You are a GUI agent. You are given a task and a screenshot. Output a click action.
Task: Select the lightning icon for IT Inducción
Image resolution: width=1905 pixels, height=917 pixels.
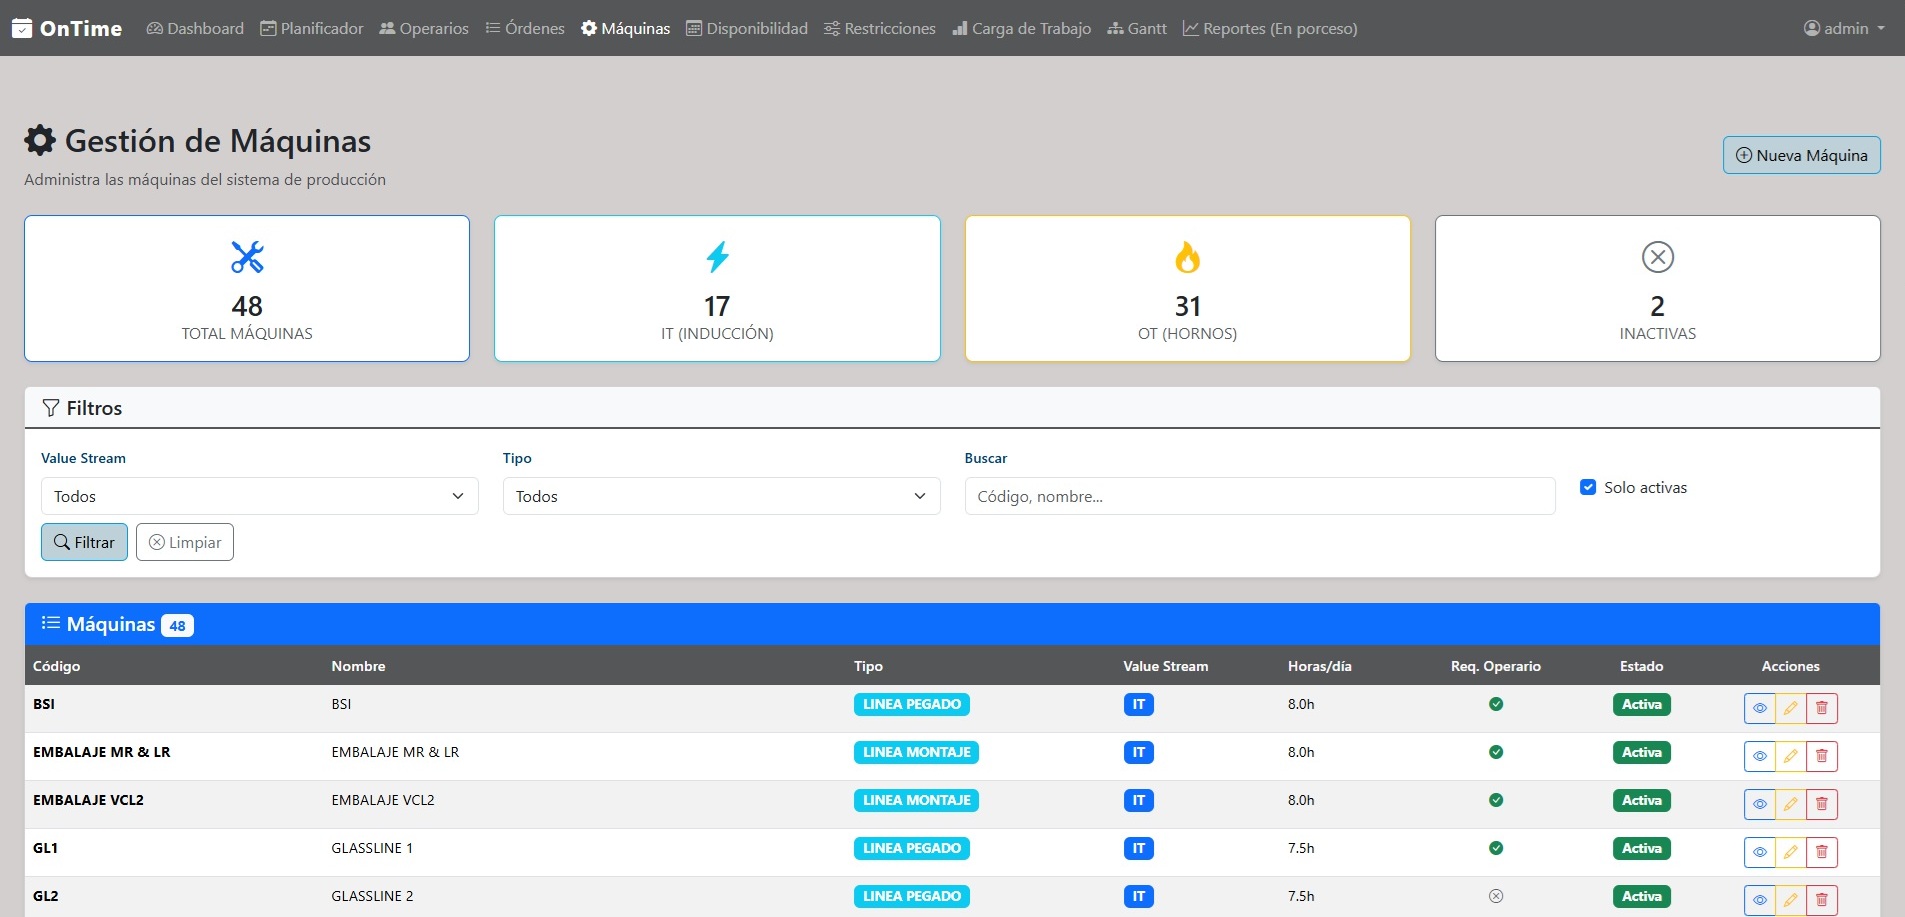point(716,257)
